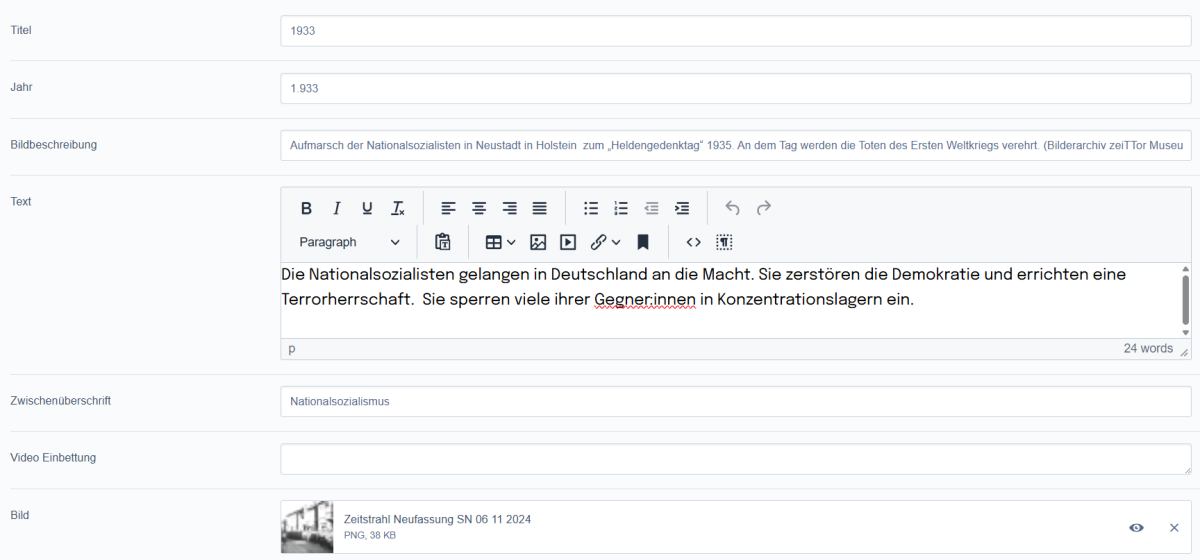Open the source code view

[693, 242]
